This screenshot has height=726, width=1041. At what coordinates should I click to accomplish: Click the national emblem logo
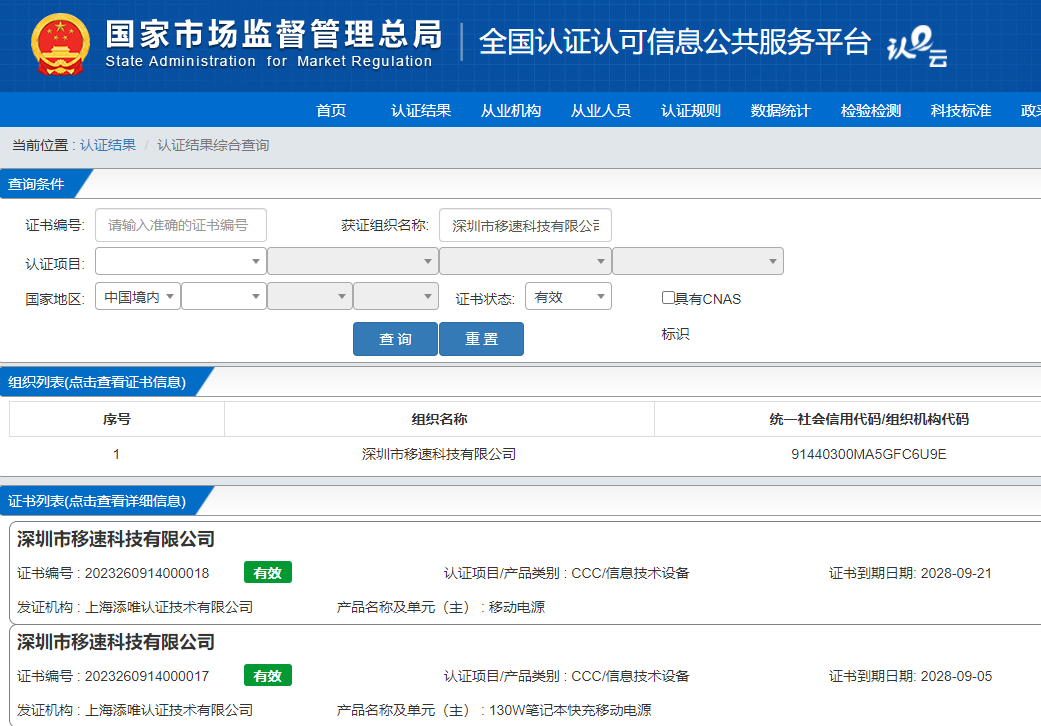coord(60,44)
